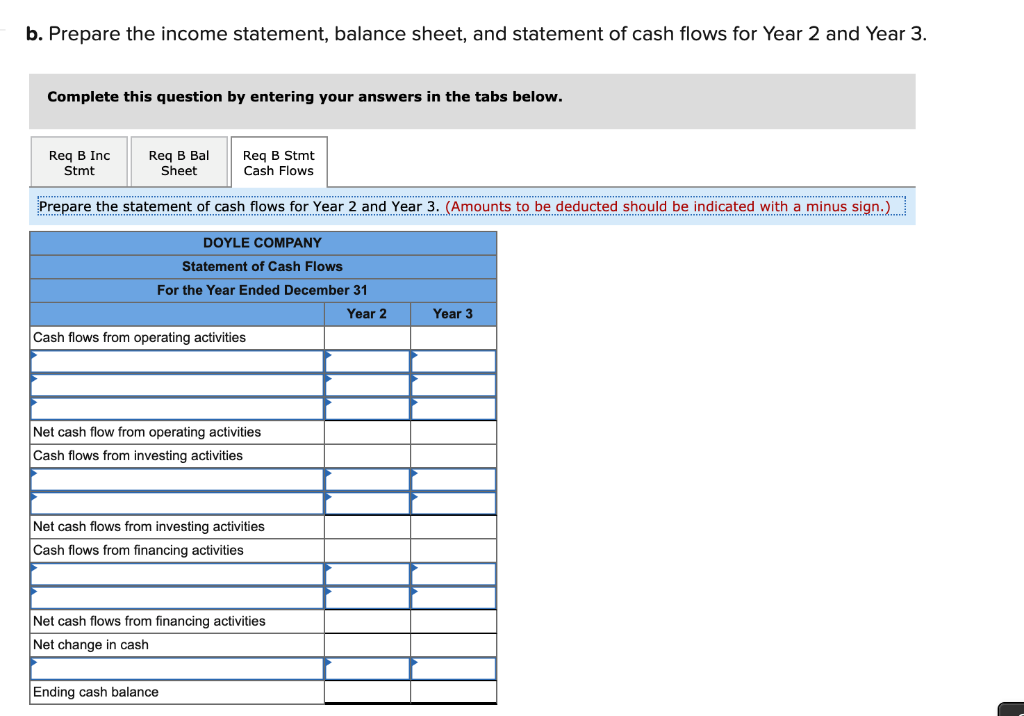The height and width of the screenshot is (716, 1024).
Task: Open account dropdown below Net change in cash
Action: (x=176, y=668)
